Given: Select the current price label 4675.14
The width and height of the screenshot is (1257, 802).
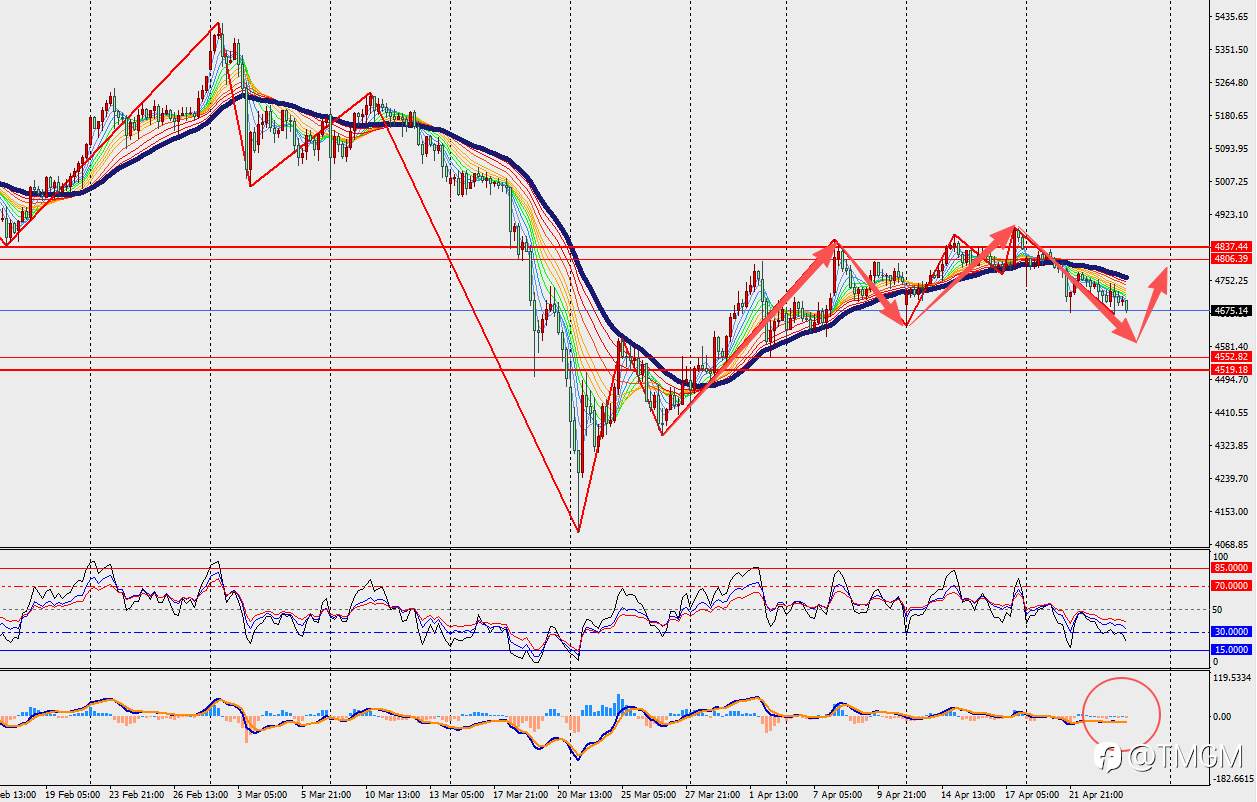Looking at the screenshot, I should point(1231,311).
